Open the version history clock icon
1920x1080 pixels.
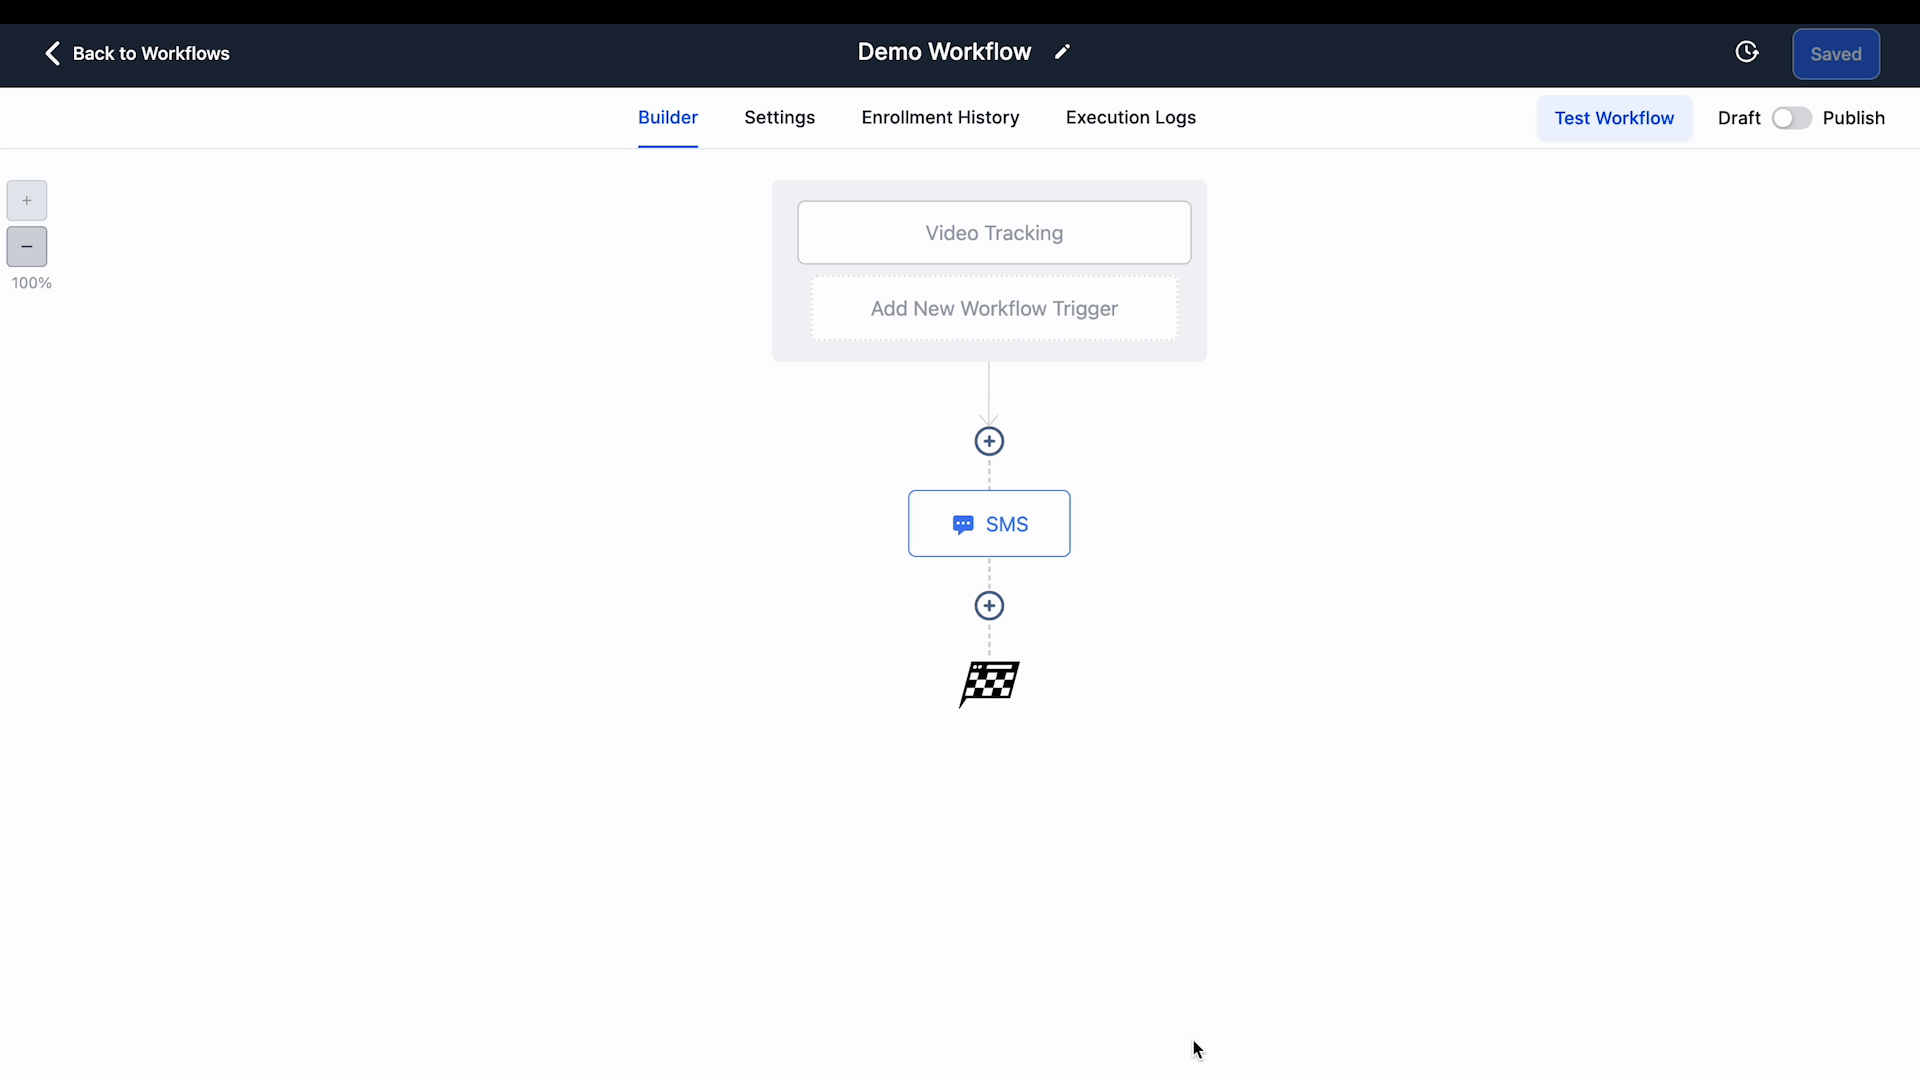pos(1746,52)
